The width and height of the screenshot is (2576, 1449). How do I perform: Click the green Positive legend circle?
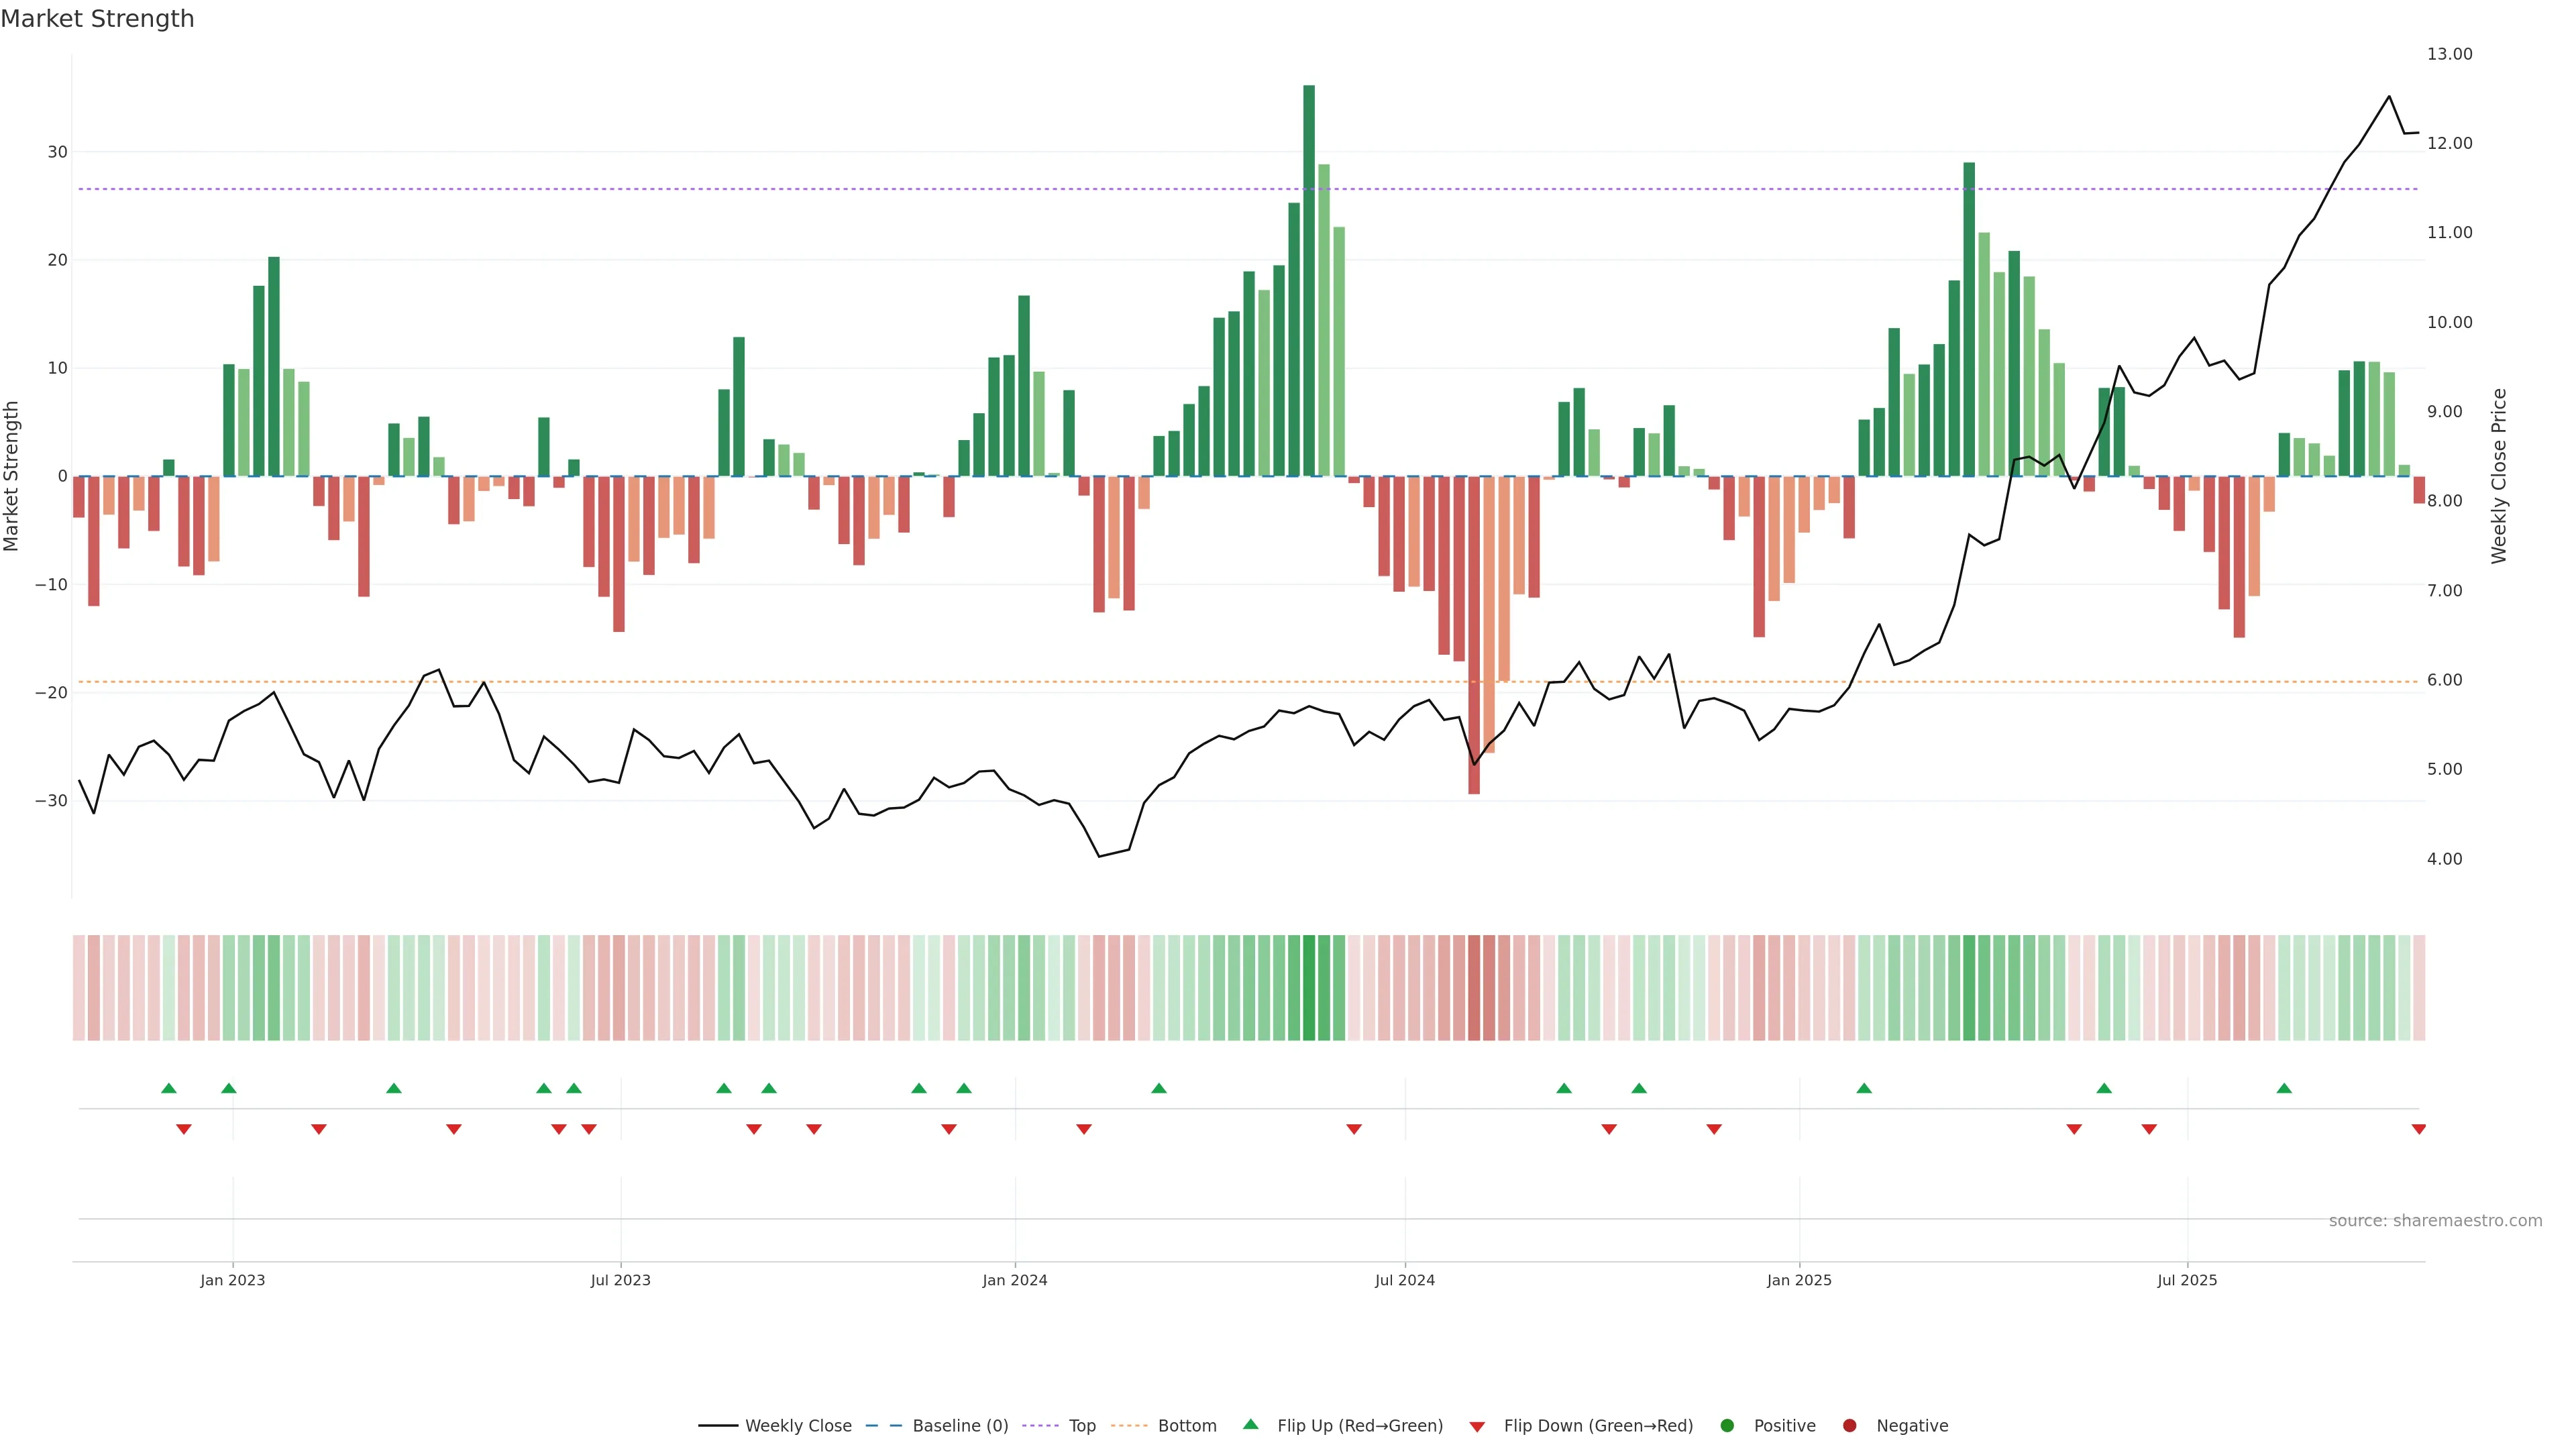[1727, 1426]
